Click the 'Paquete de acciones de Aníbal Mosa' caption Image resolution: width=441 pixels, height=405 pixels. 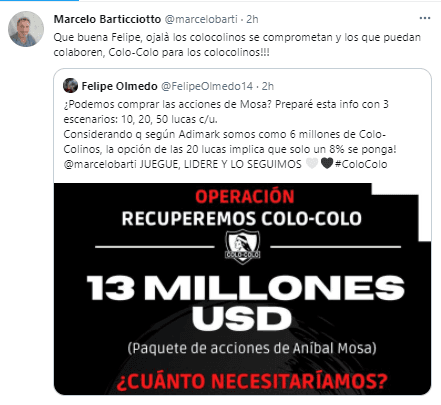(x=252, y=348)
